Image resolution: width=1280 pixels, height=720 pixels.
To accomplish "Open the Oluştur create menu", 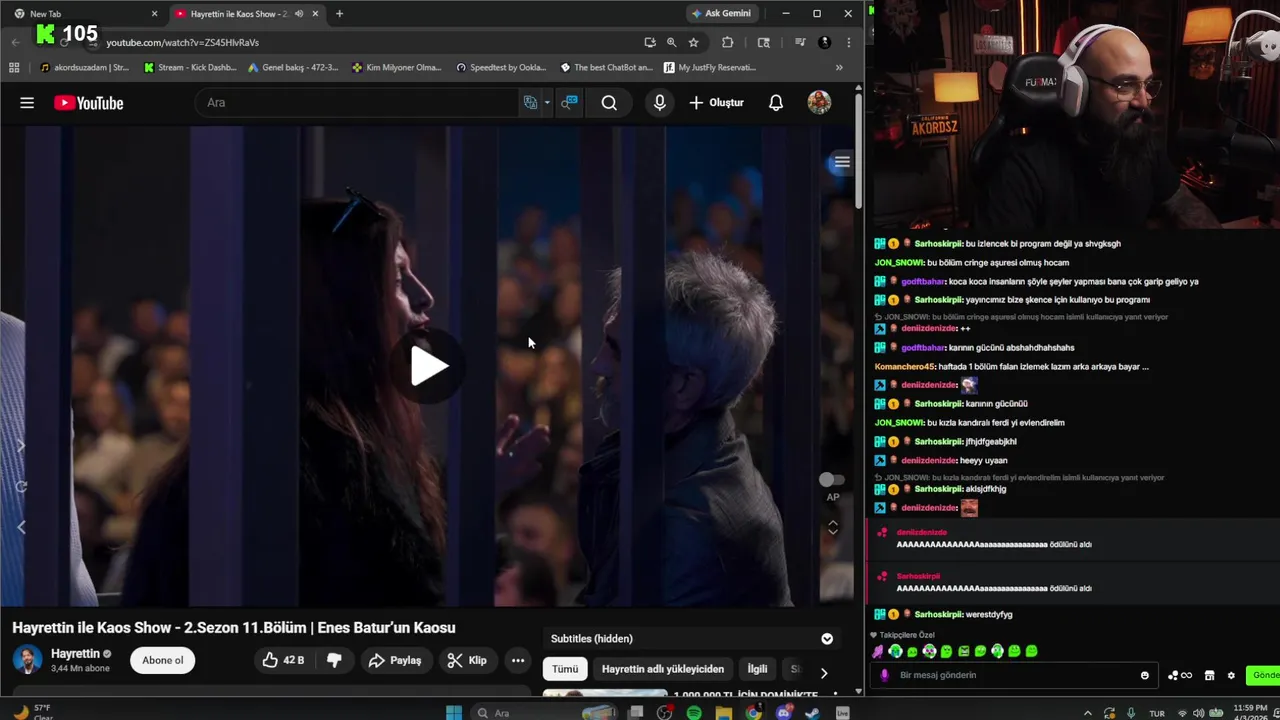I will 716,103.
